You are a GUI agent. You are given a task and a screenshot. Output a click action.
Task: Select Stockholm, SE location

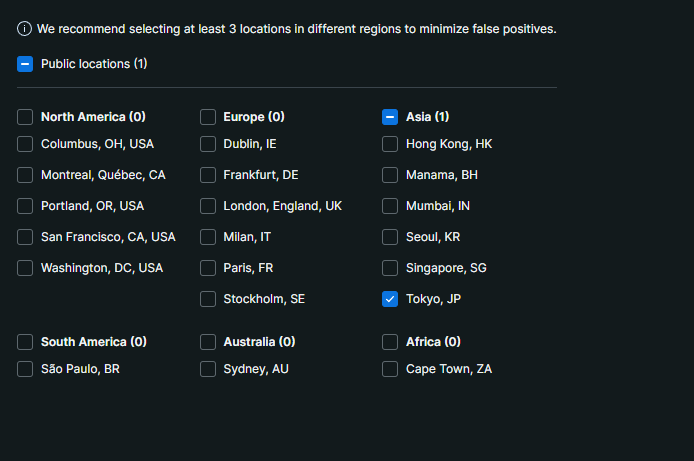(x=208, y=299)
